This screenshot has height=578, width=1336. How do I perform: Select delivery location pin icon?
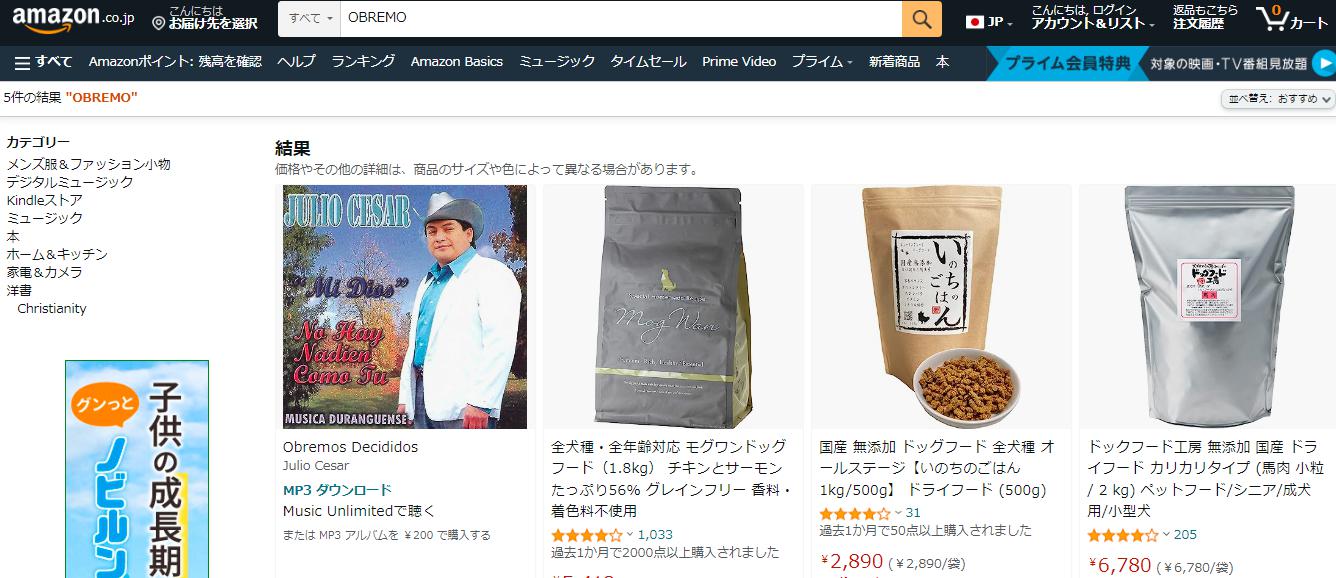point(158,23)
